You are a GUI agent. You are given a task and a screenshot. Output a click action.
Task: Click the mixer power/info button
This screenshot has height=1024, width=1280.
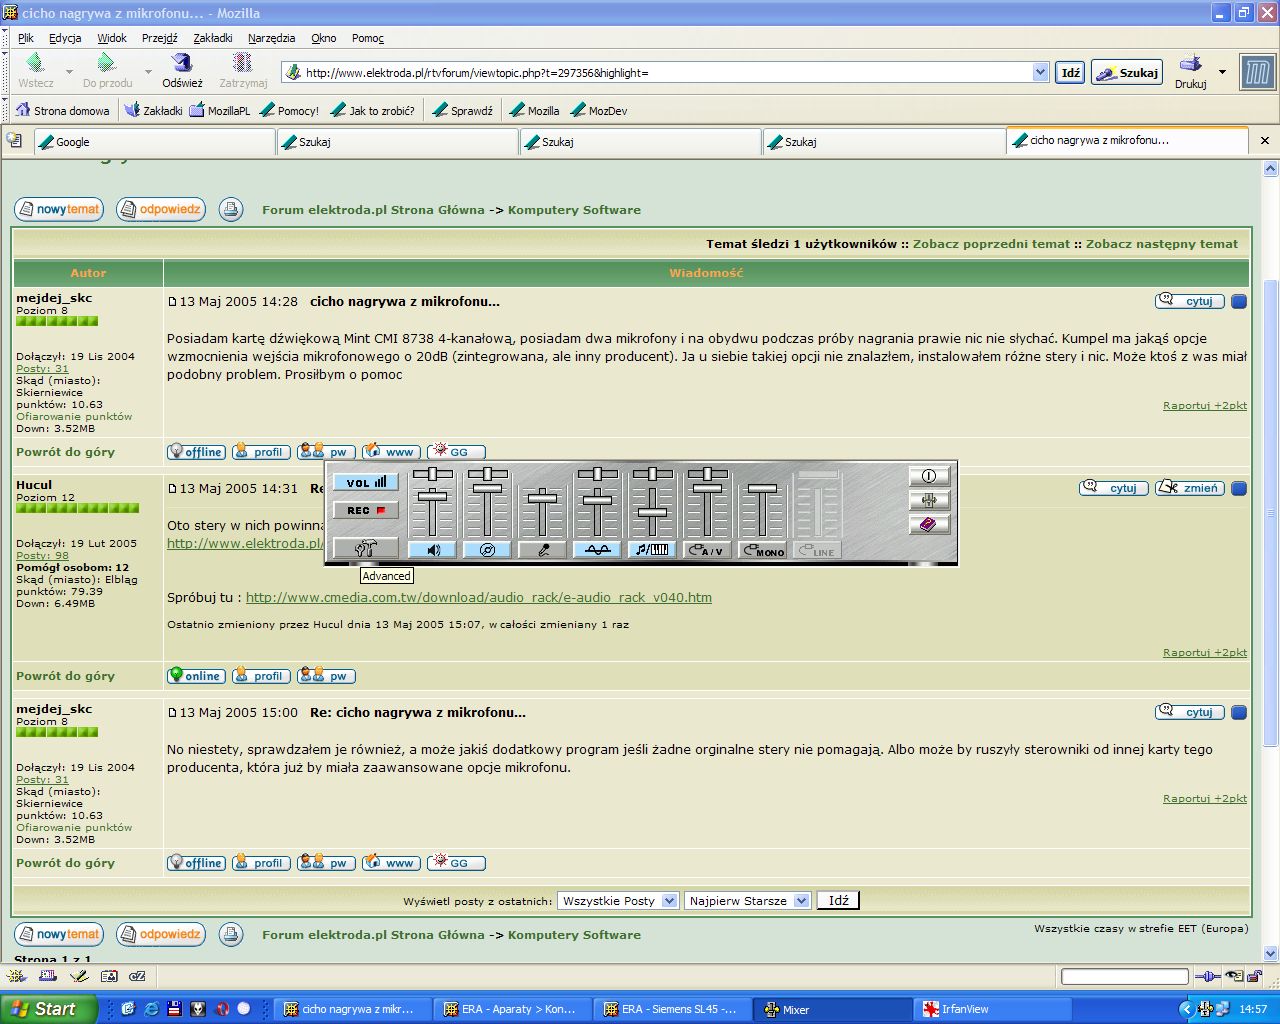click(x=928, y=477)
